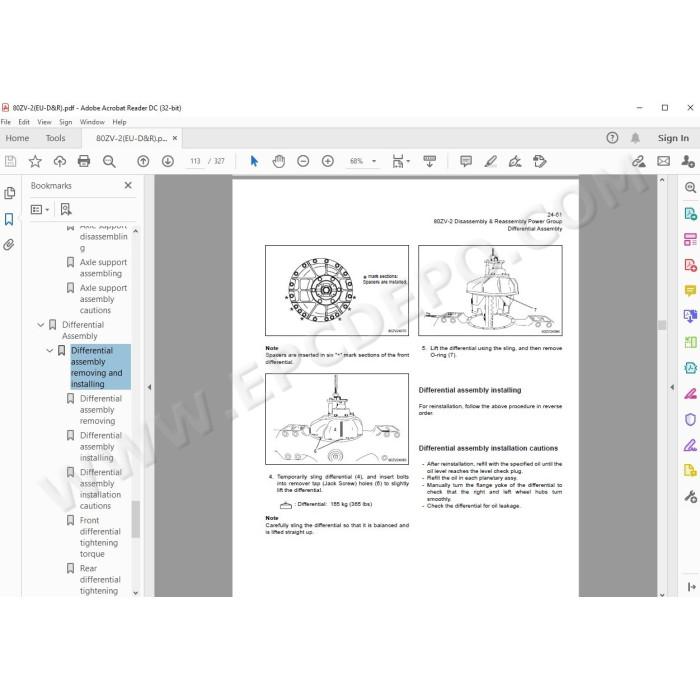Switch to the Home tab
The image size is (700, 700).
tap(17, 138)
